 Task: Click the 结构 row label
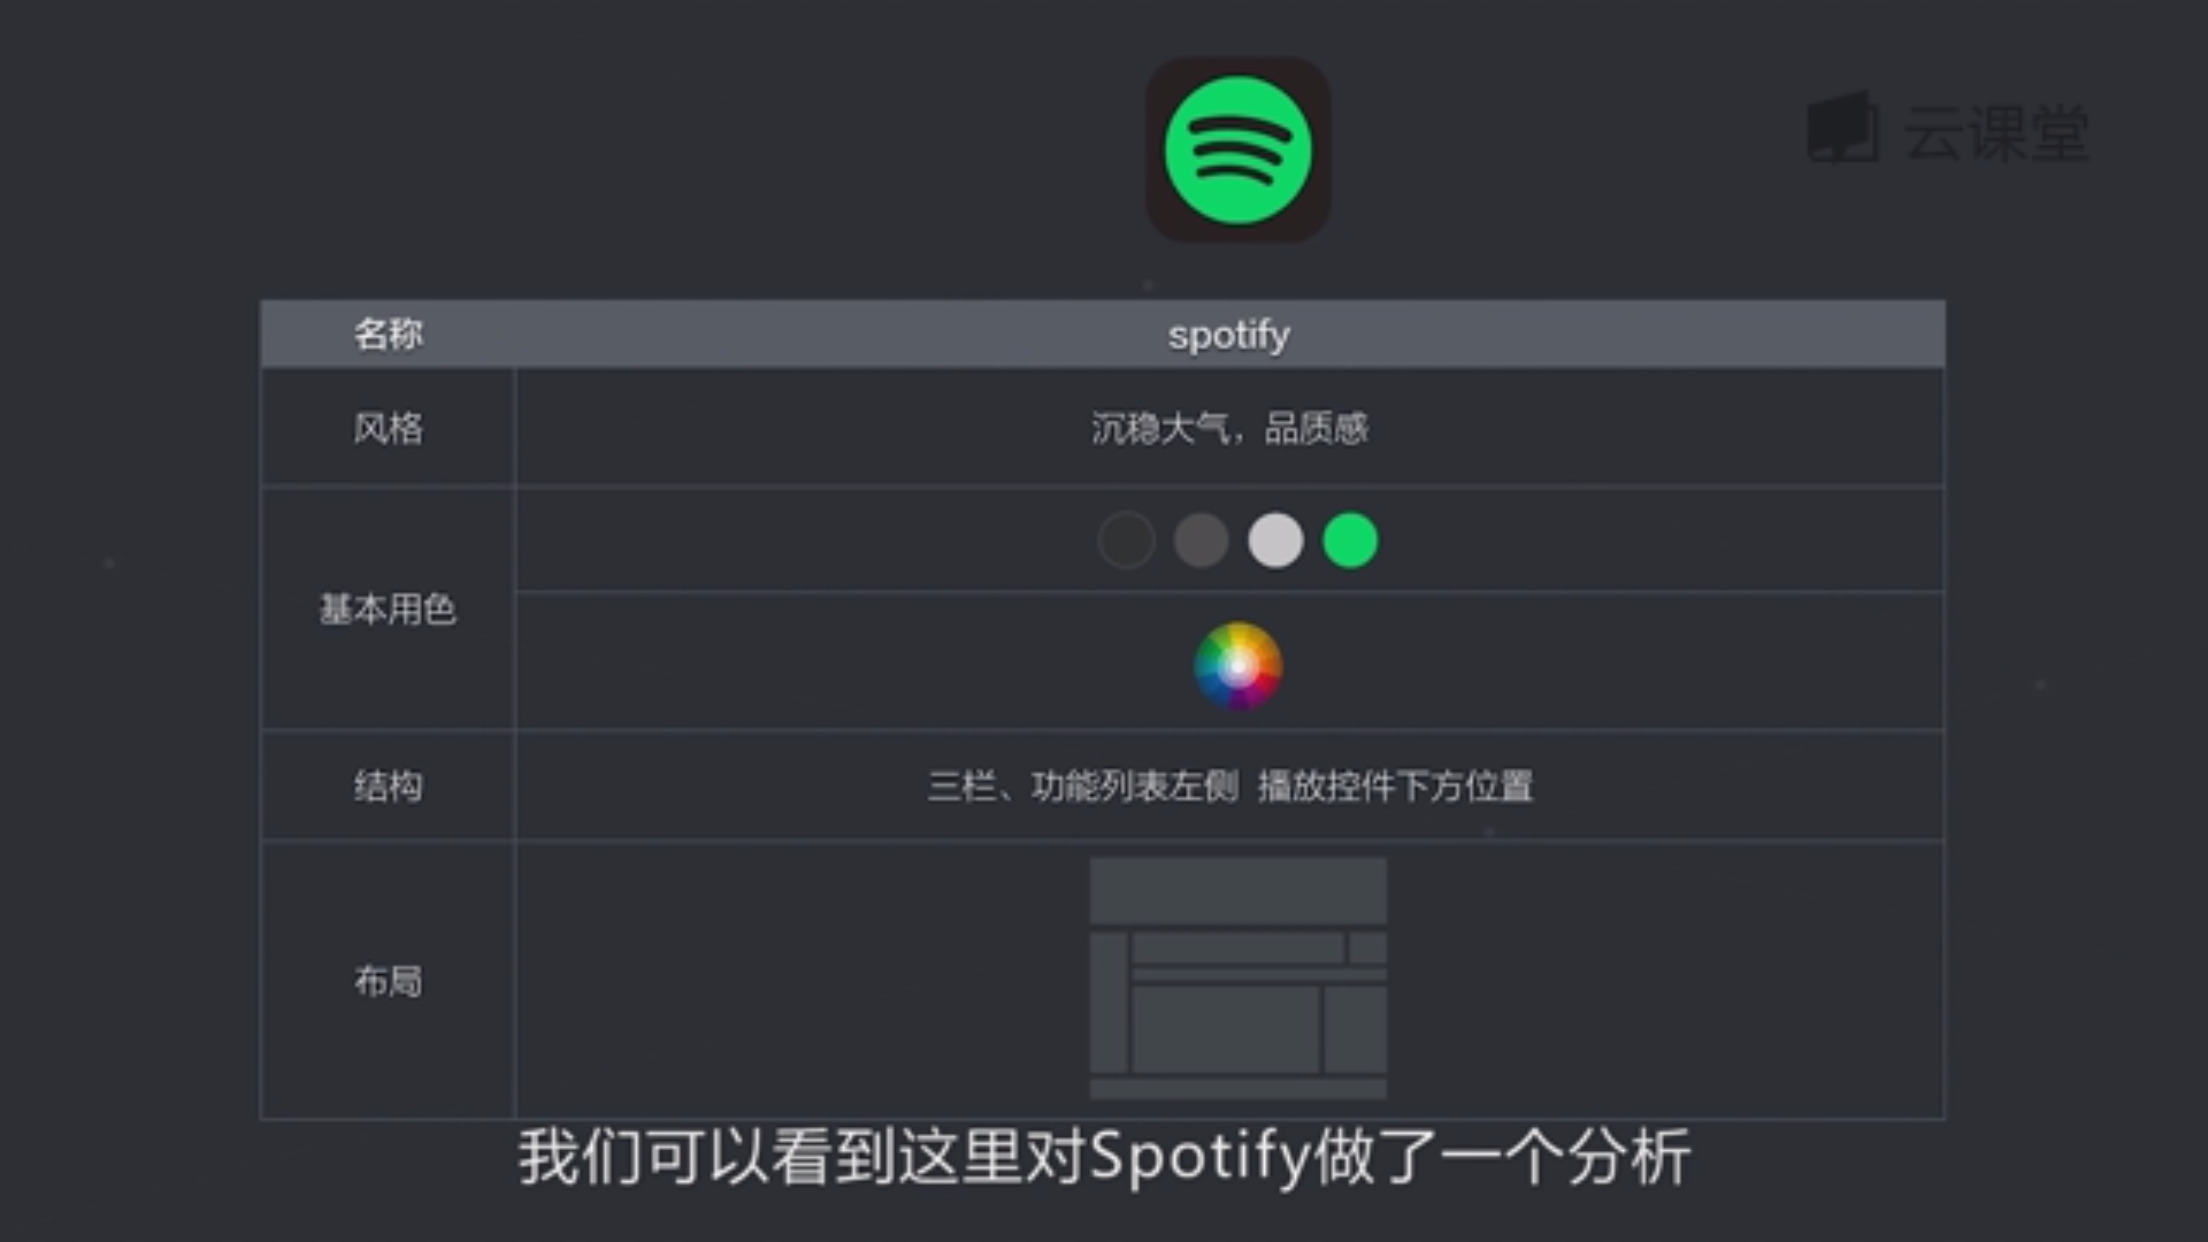(x=387, y=786)
